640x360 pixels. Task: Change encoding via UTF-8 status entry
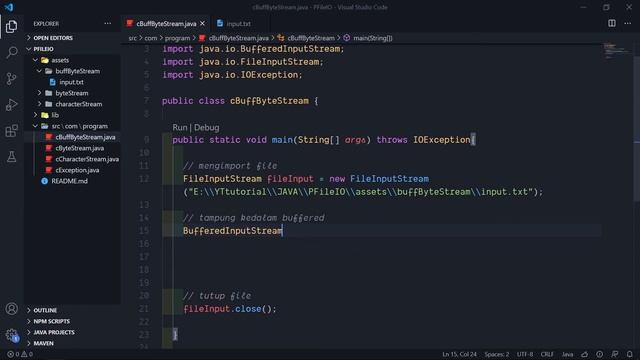pos(524,354)
